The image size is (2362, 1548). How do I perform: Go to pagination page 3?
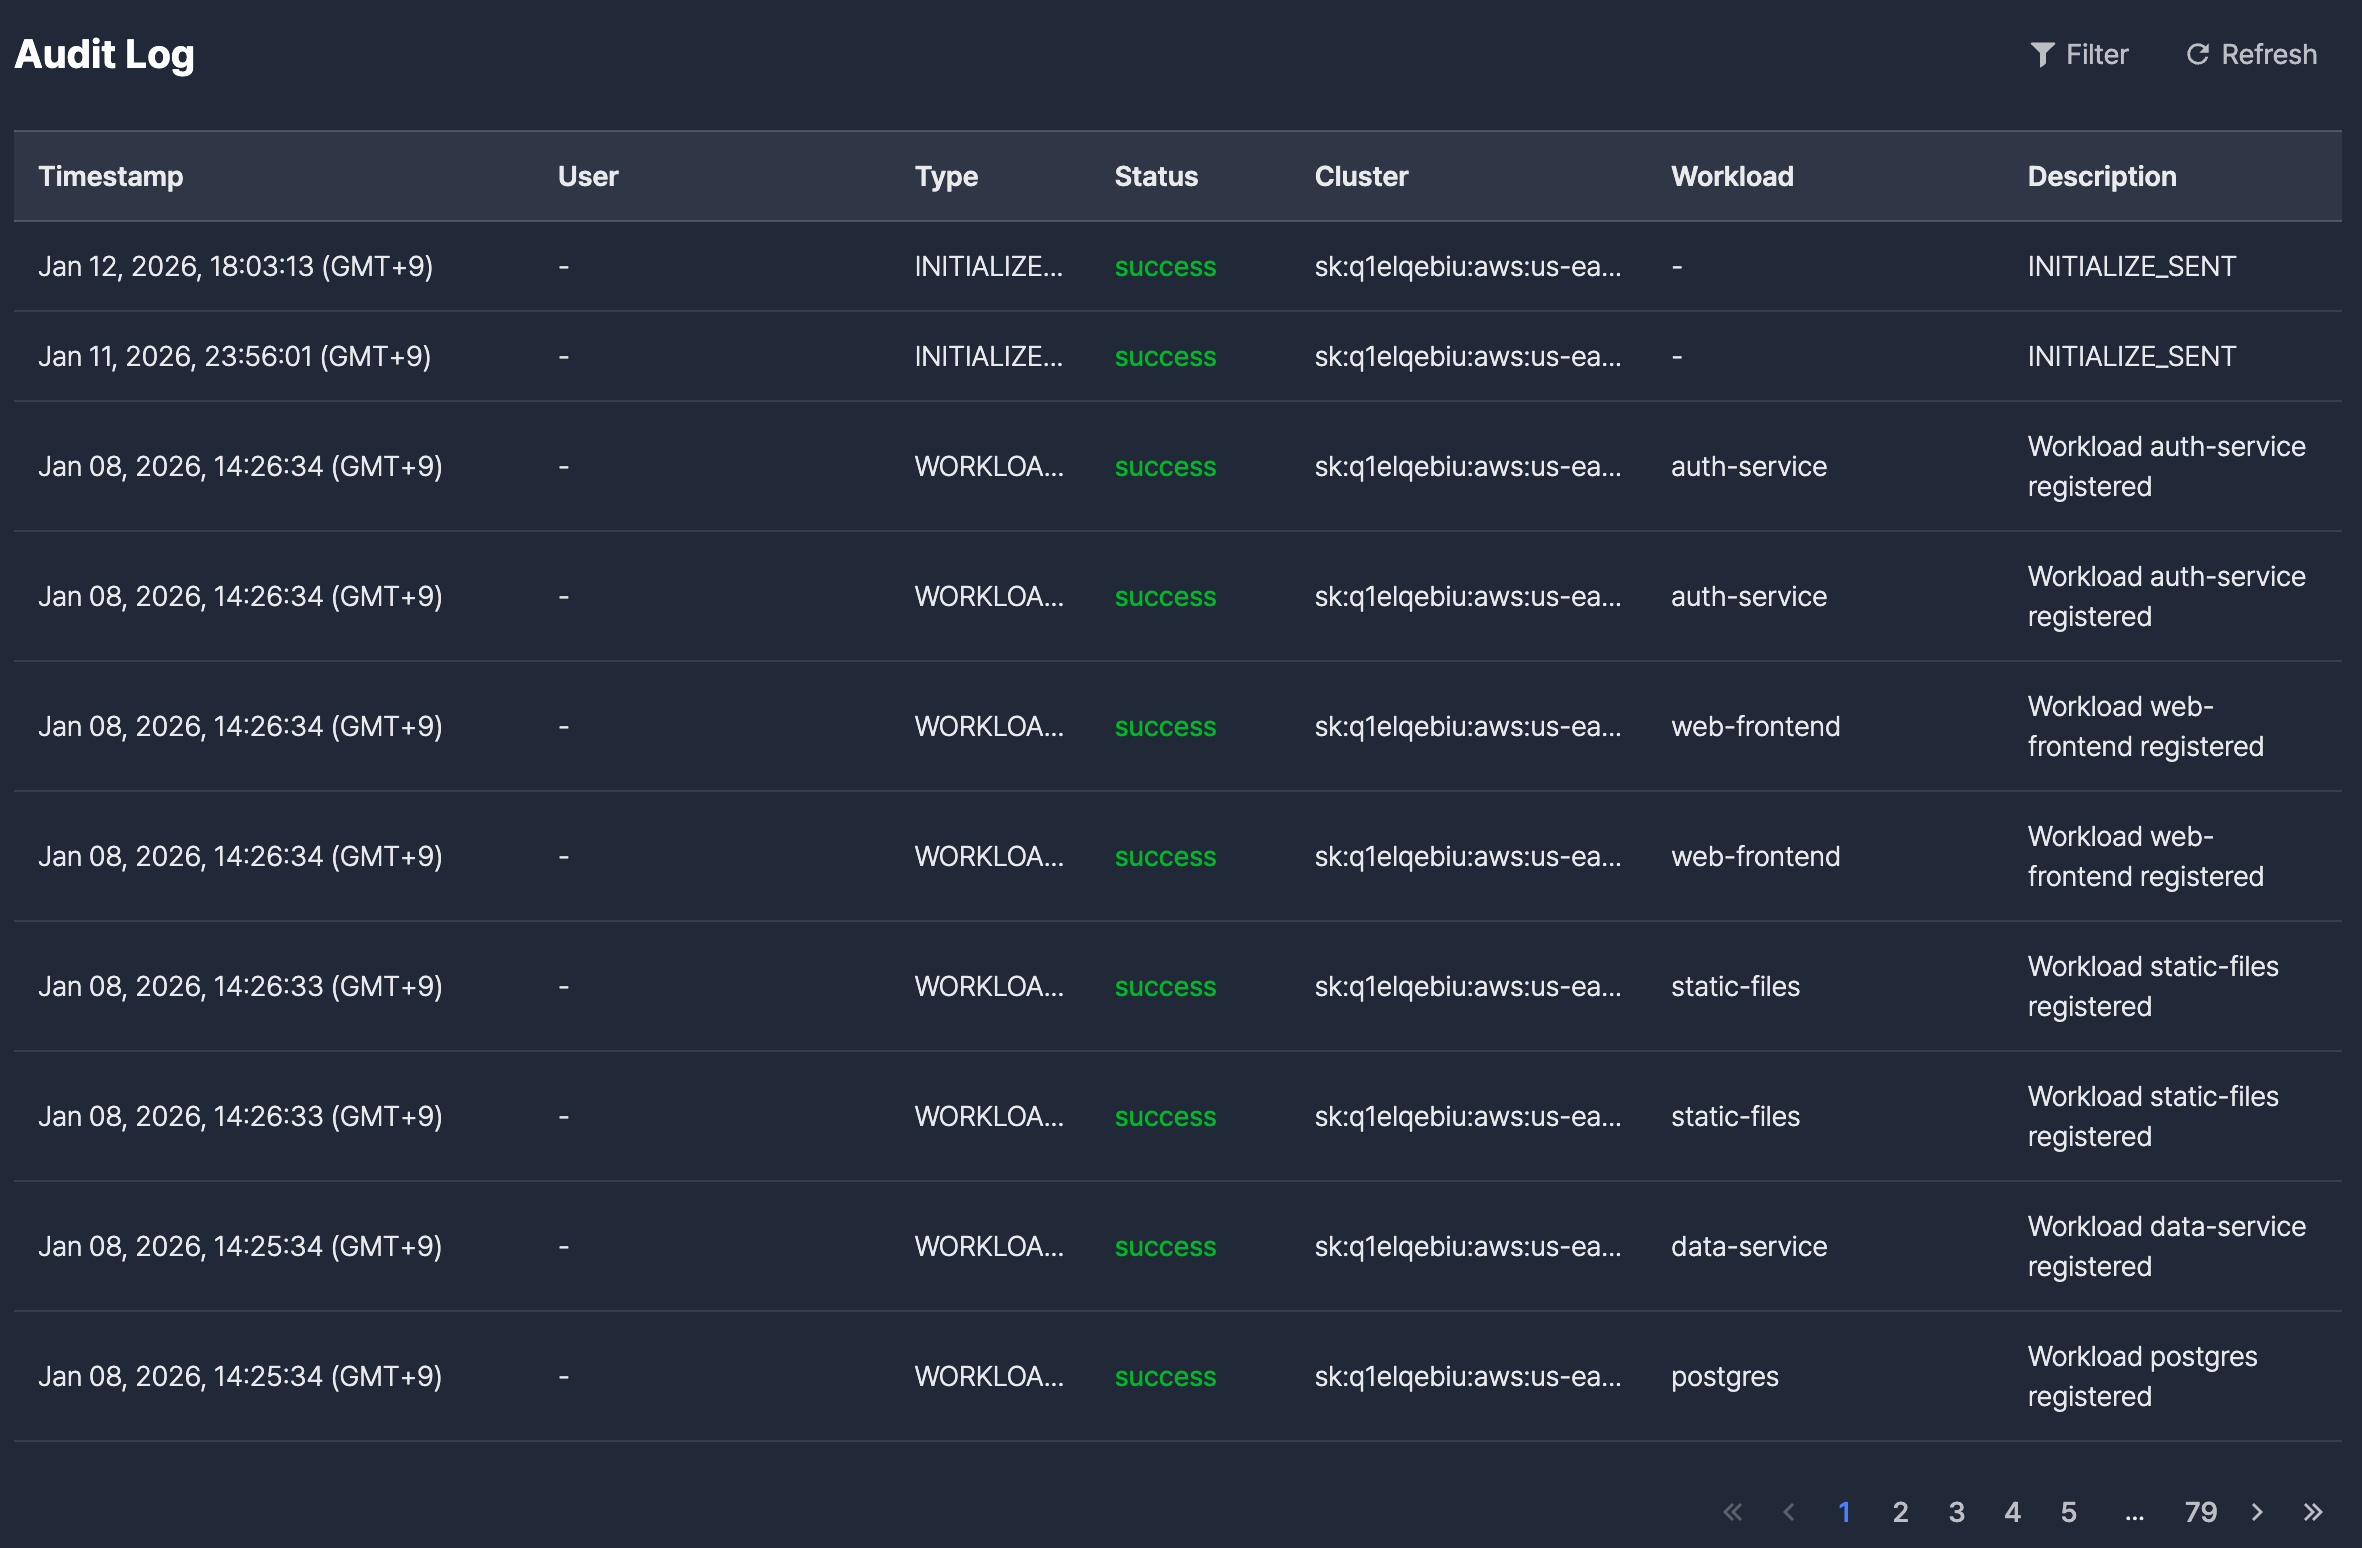tap(1956, 1512)
